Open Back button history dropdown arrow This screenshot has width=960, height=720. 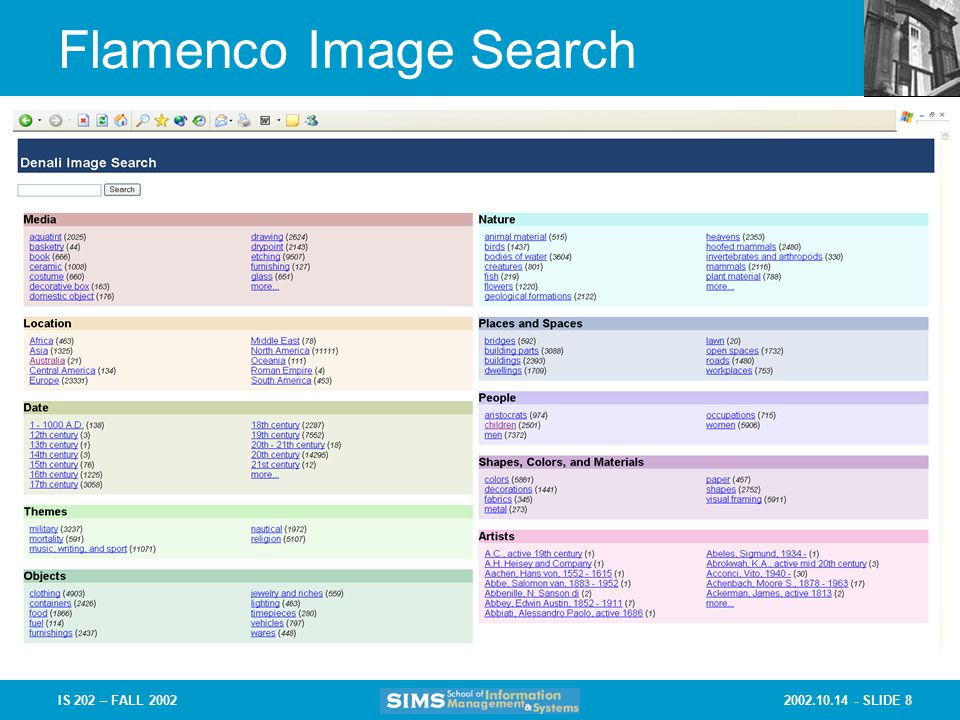[x=39, y=121]
